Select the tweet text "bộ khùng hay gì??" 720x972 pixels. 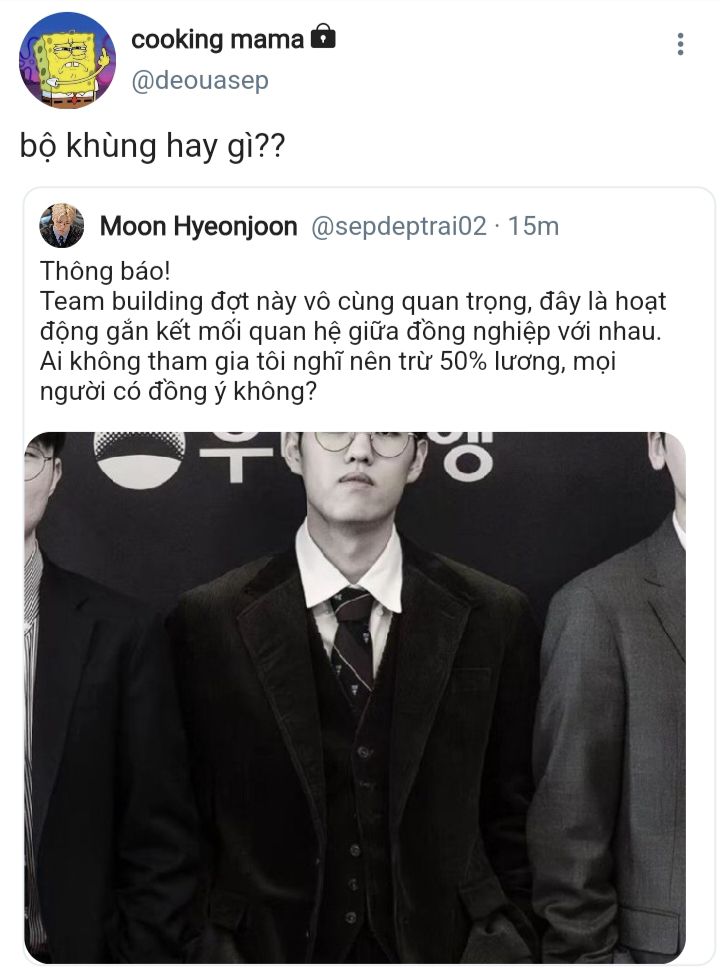[153, 146]
